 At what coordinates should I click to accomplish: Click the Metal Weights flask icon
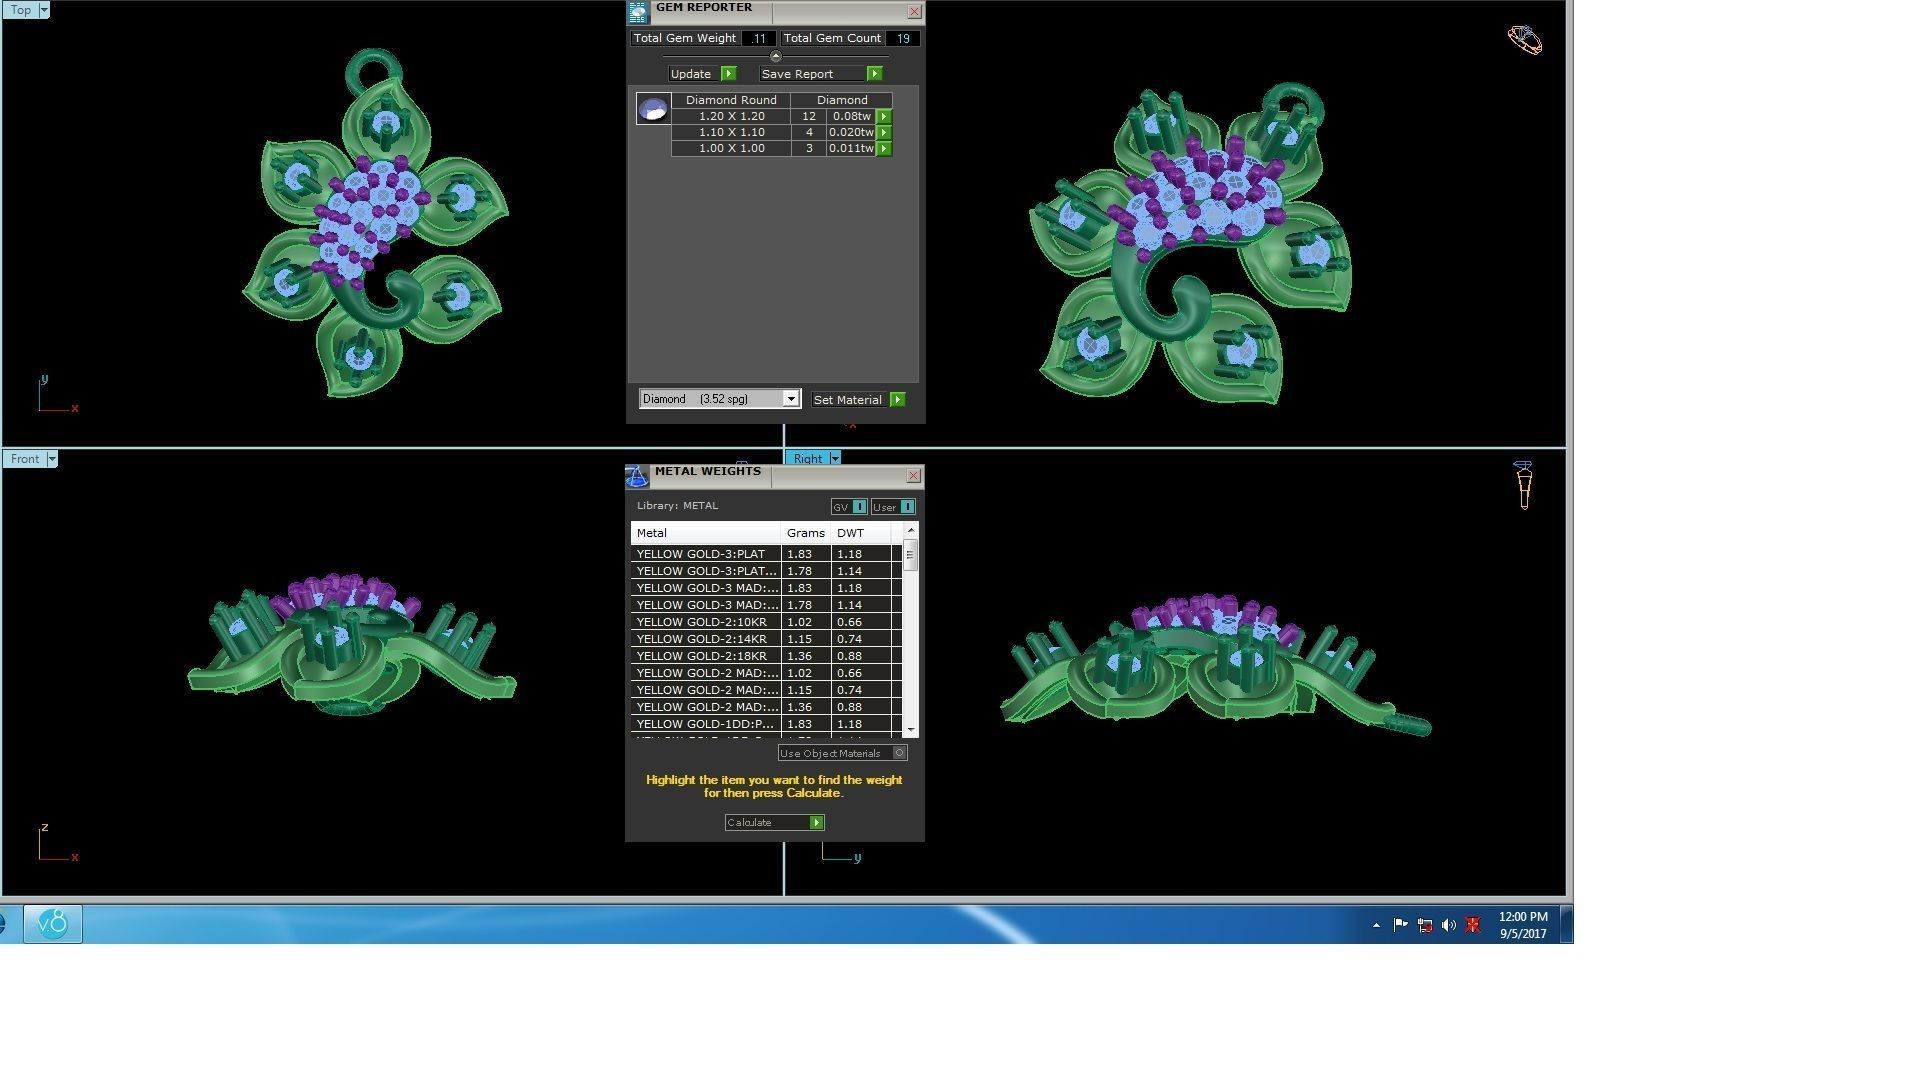tap(637, 477)
